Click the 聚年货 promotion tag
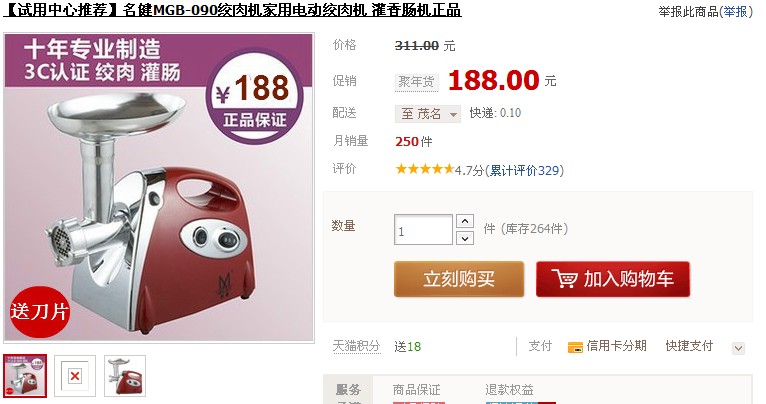This screenshot has width=766, height=404. tap(416, 82)
